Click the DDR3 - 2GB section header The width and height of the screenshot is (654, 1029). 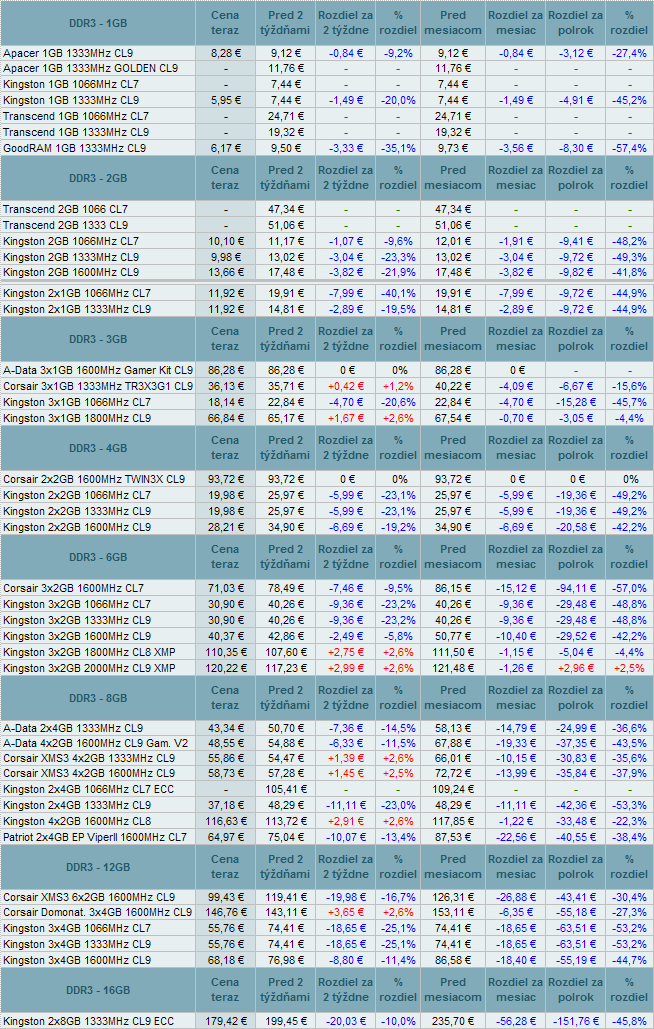click(x=98, y=178)
